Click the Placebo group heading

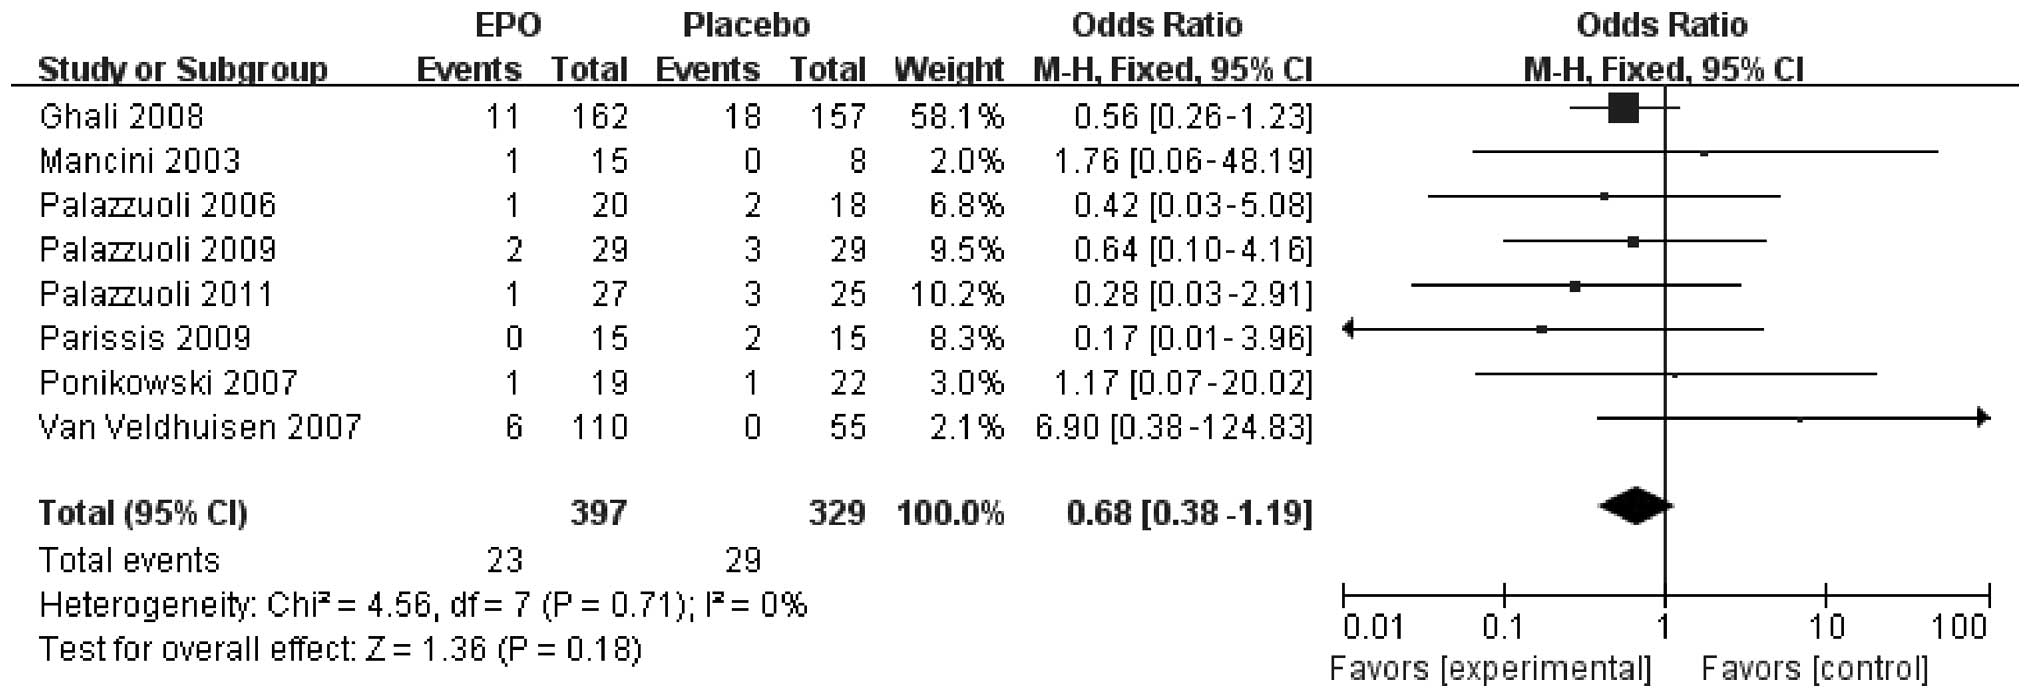tap(746, 25)
